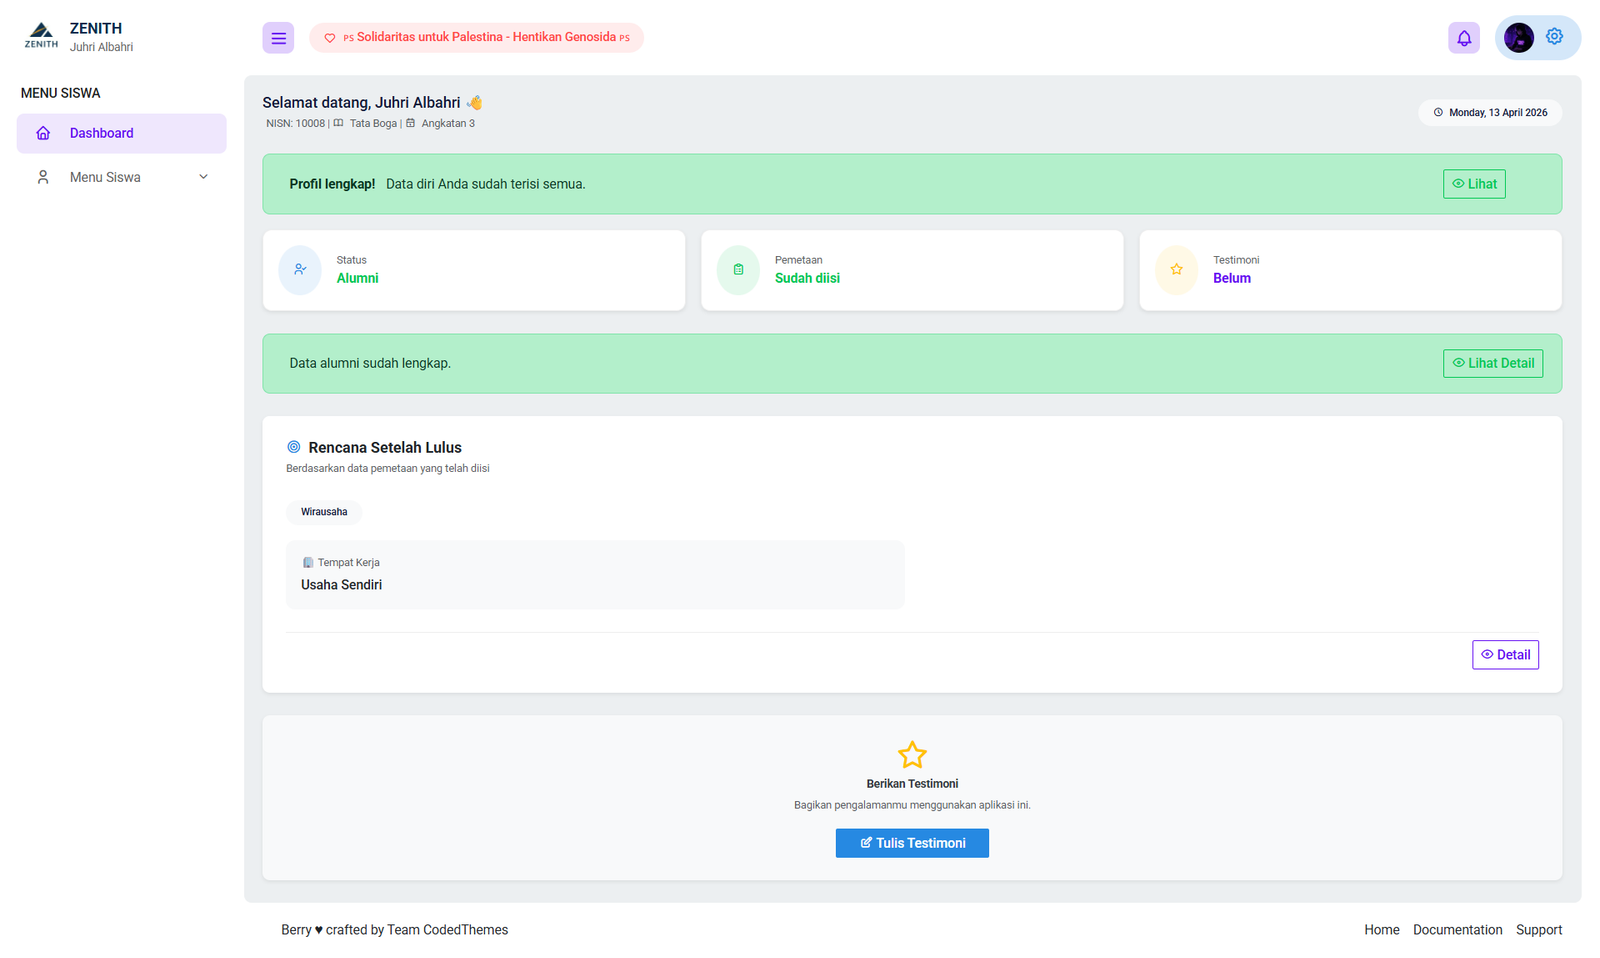
Task: Click Usaha Sendiri workplace text
Action: tap(341, 585)
